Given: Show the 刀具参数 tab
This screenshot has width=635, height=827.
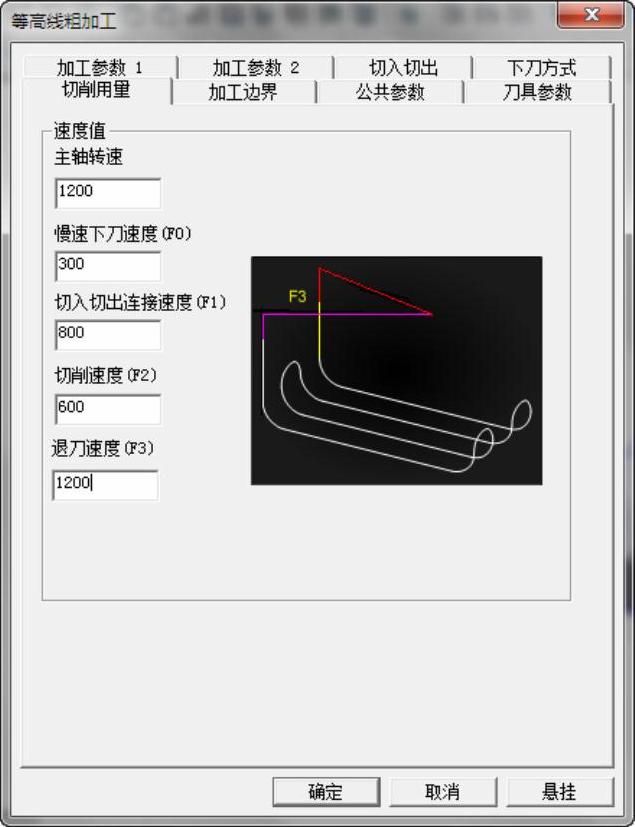Looking at the screenshot, I should pyautogui.click(x=537, y=92).
